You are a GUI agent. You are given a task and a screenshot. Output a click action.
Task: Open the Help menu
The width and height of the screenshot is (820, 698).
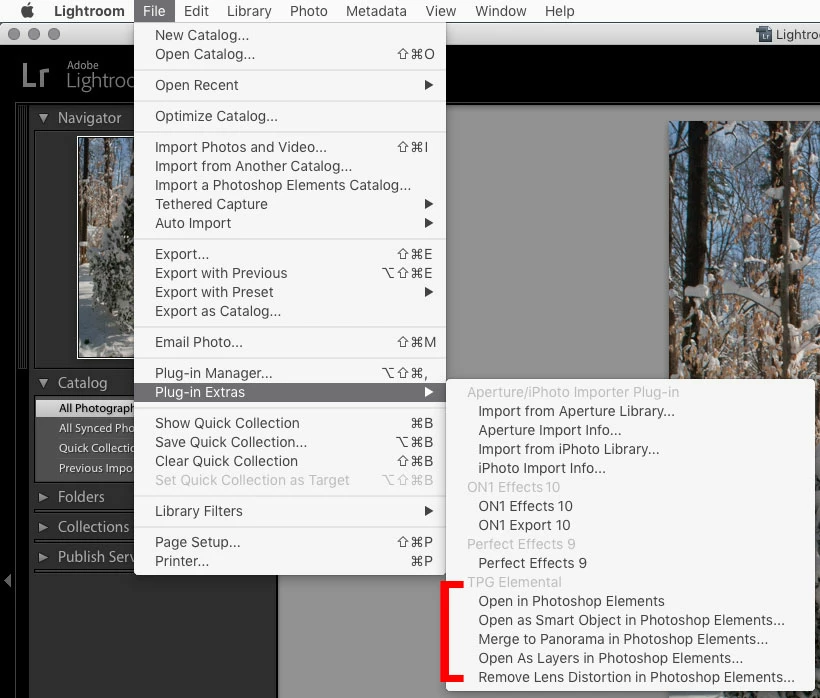click(x=560, y=11)
